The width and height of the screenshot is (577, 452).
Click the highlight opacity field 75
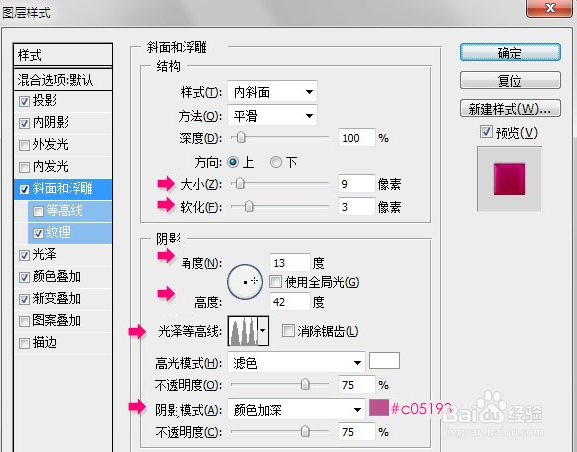tap(357, 385)
